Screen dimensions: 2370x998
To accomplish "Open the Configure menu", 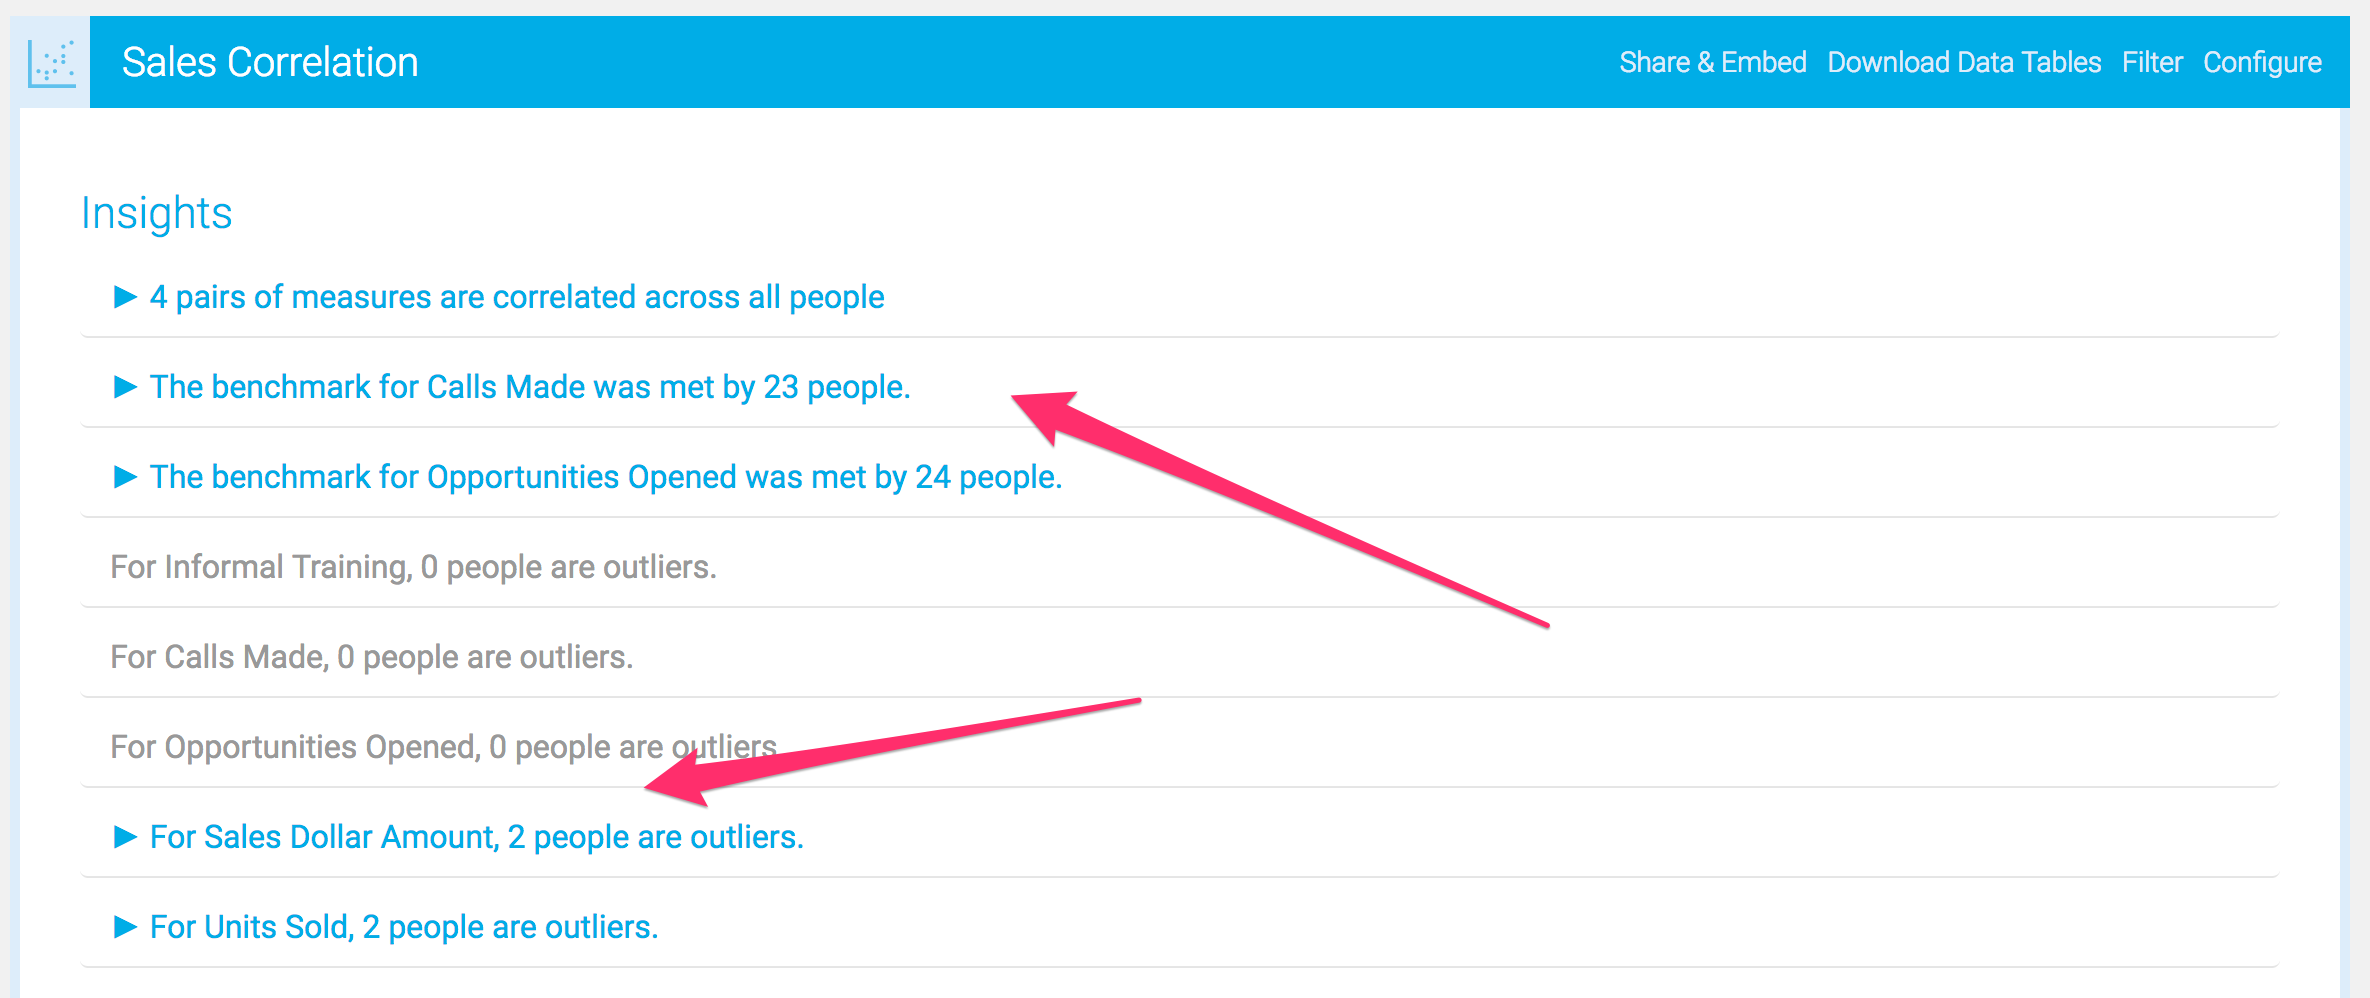I will pos(2262,63).
